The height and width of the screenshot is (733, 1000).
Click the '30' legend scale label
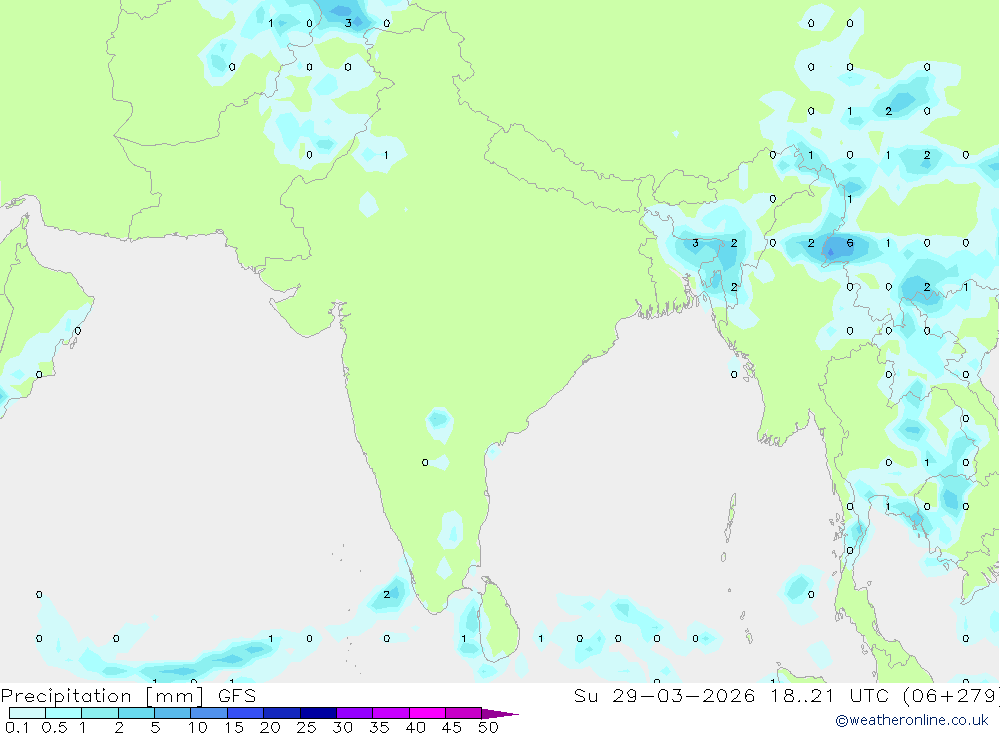coord(342,727)
